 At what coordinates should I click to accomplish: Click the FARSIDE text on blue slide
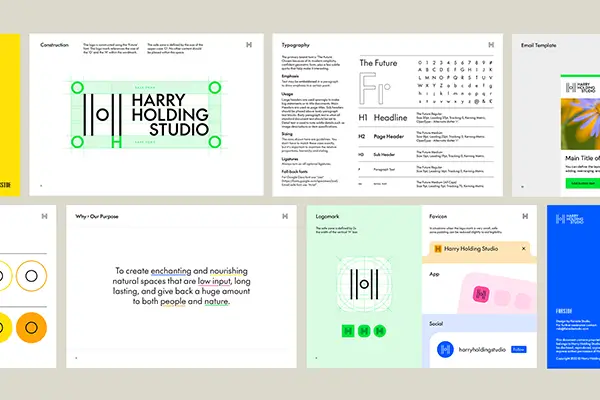pyautogui.click(x=564, y=311)
